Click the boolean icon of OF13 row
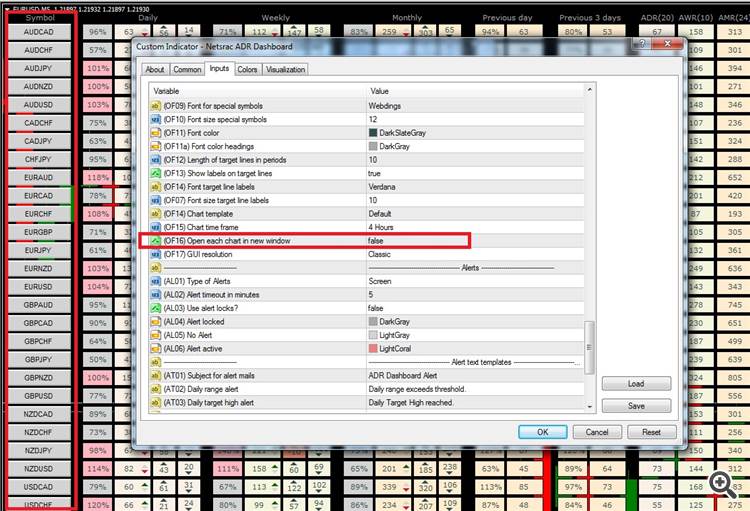Screen dimensions: 750x511 click(x=155, y=173)
